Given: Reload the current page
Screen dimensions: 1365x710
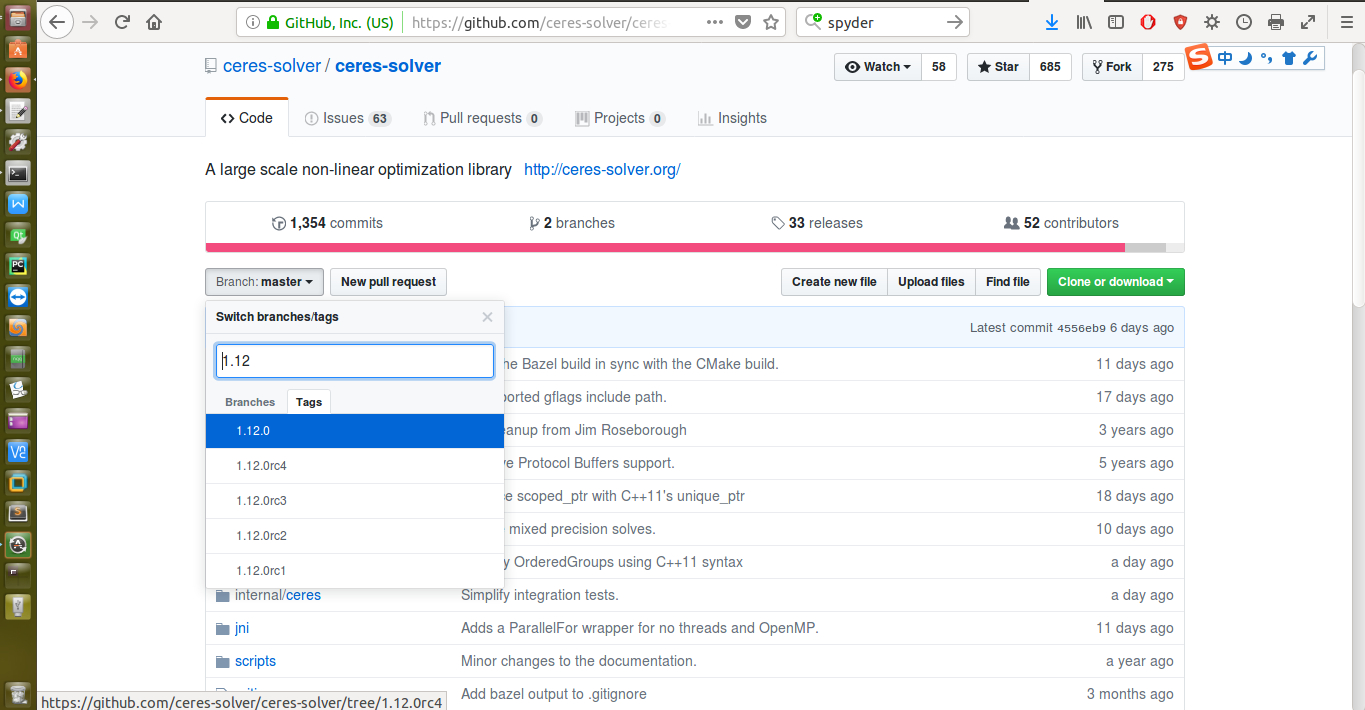Looking at the screenshot, I should click(122, 22).
